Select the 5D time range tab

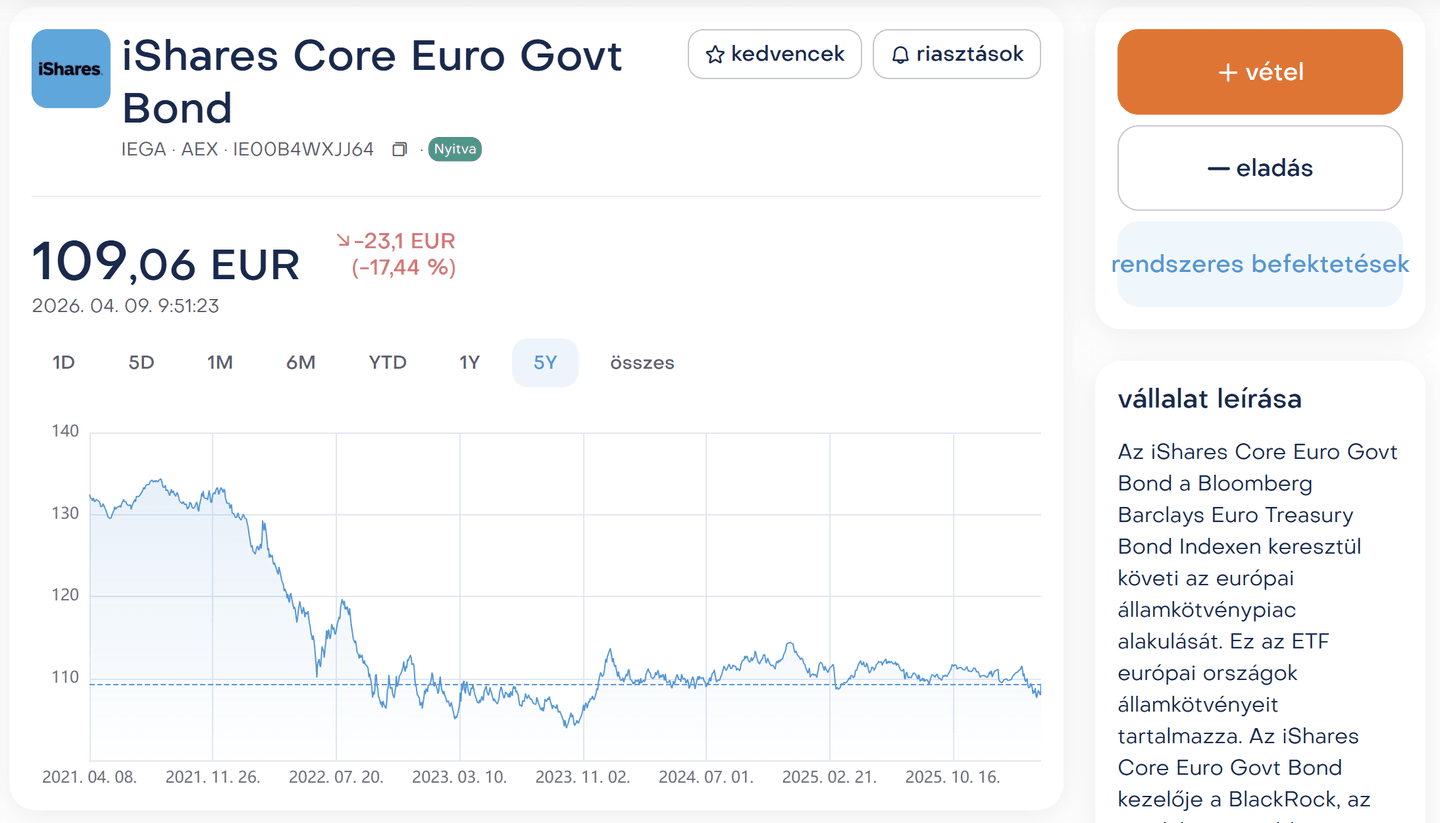(x=141, y=363)
